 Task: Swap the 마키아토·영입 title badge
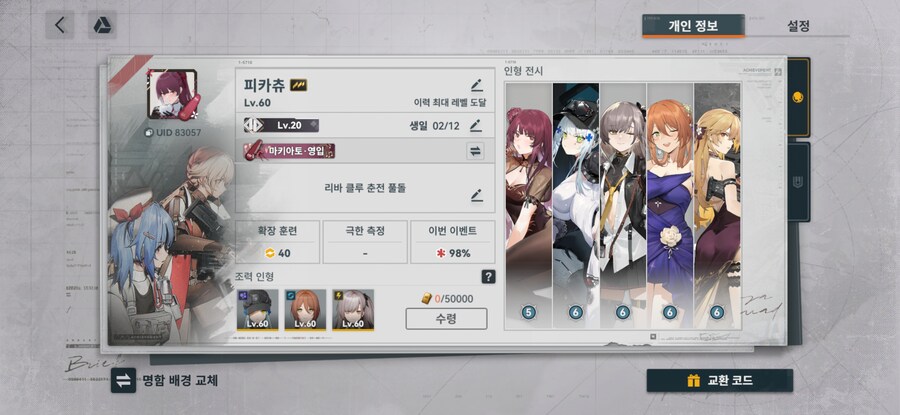click(475, 151)
